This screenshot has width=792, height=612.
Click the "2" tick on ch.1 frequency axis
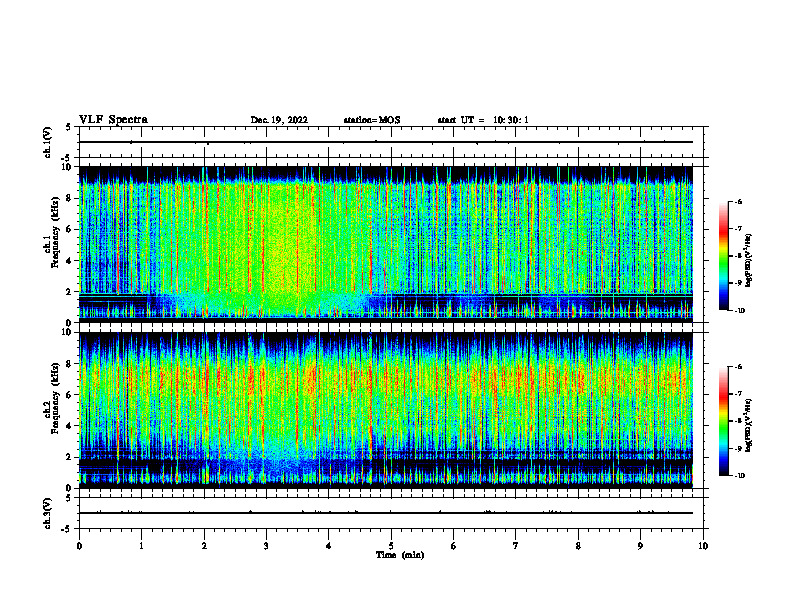[x=70, y=292]
